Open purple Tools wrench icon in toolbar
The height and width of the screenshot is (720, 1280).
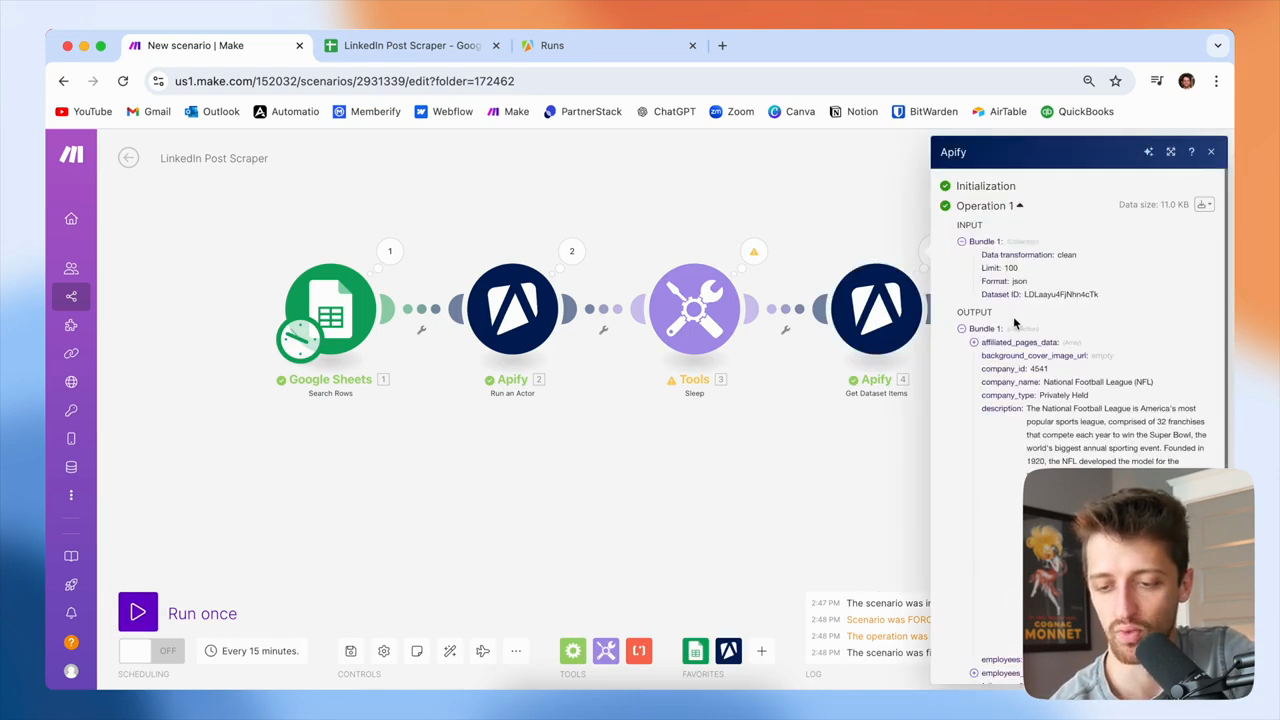(606, 651)
